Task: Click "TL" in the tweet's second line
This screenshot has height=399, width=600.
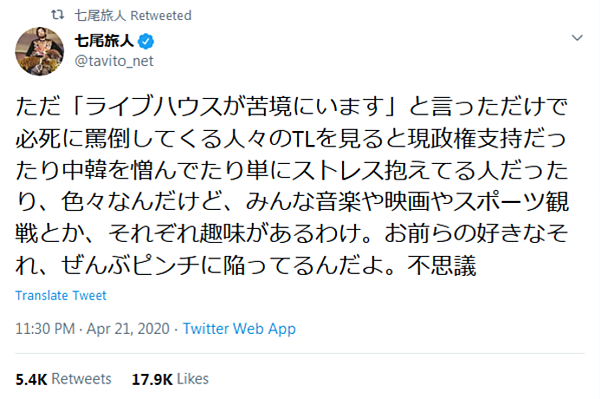Action: (x=303, y=139)
